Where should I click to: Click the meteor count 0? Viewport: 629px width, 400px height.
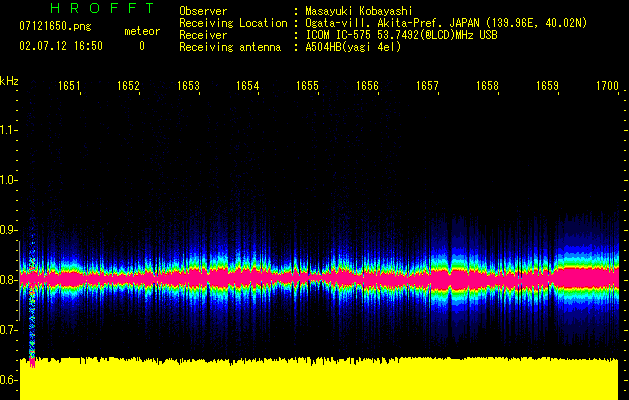tap(142, 46)
